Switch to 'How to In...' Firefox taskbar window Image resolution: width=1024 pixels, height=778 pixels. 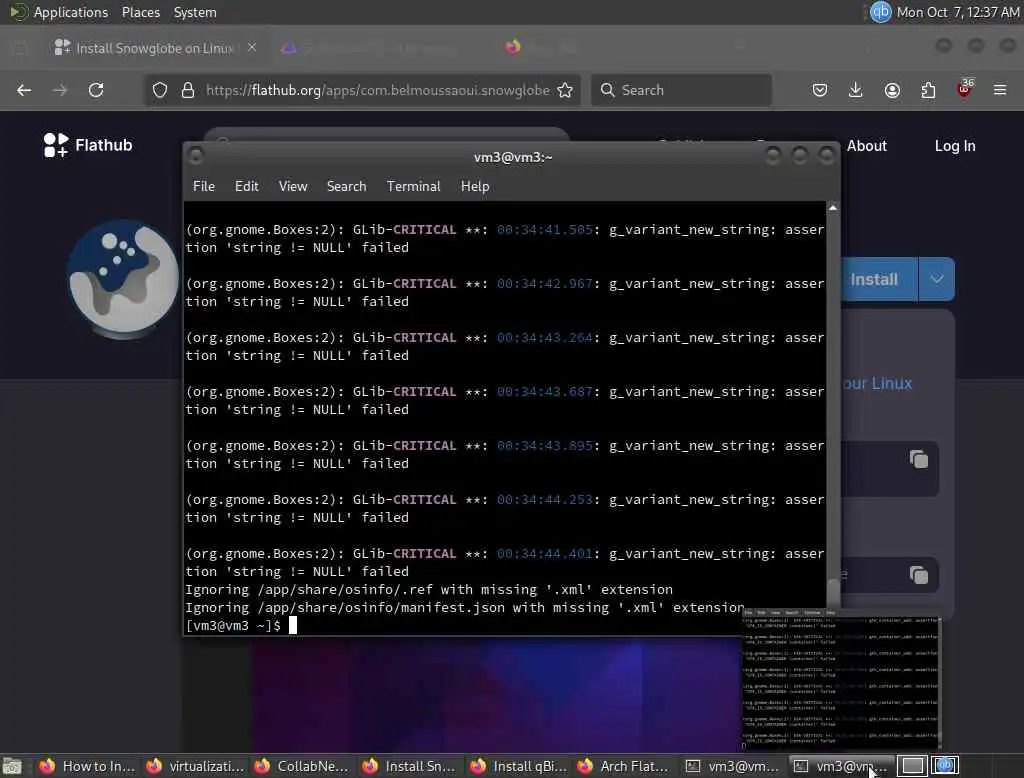click(x=87, y=766)
